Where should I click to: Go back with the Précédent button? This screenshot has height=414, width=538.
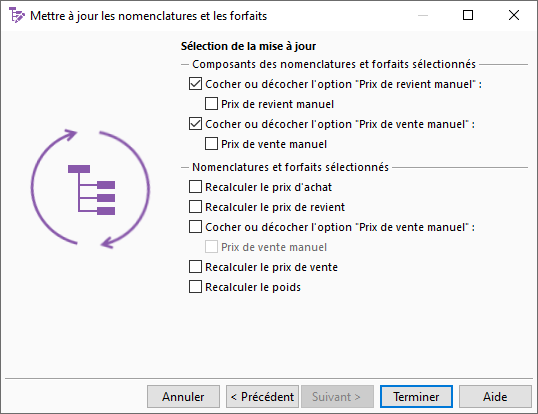tap(262, 397)
